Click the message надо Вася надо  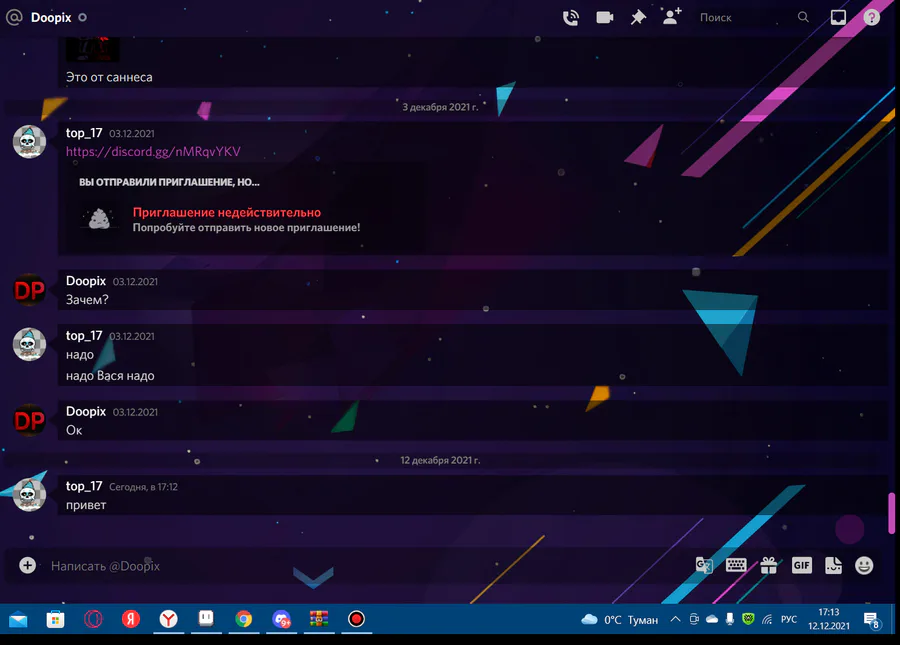click(110, 376)
